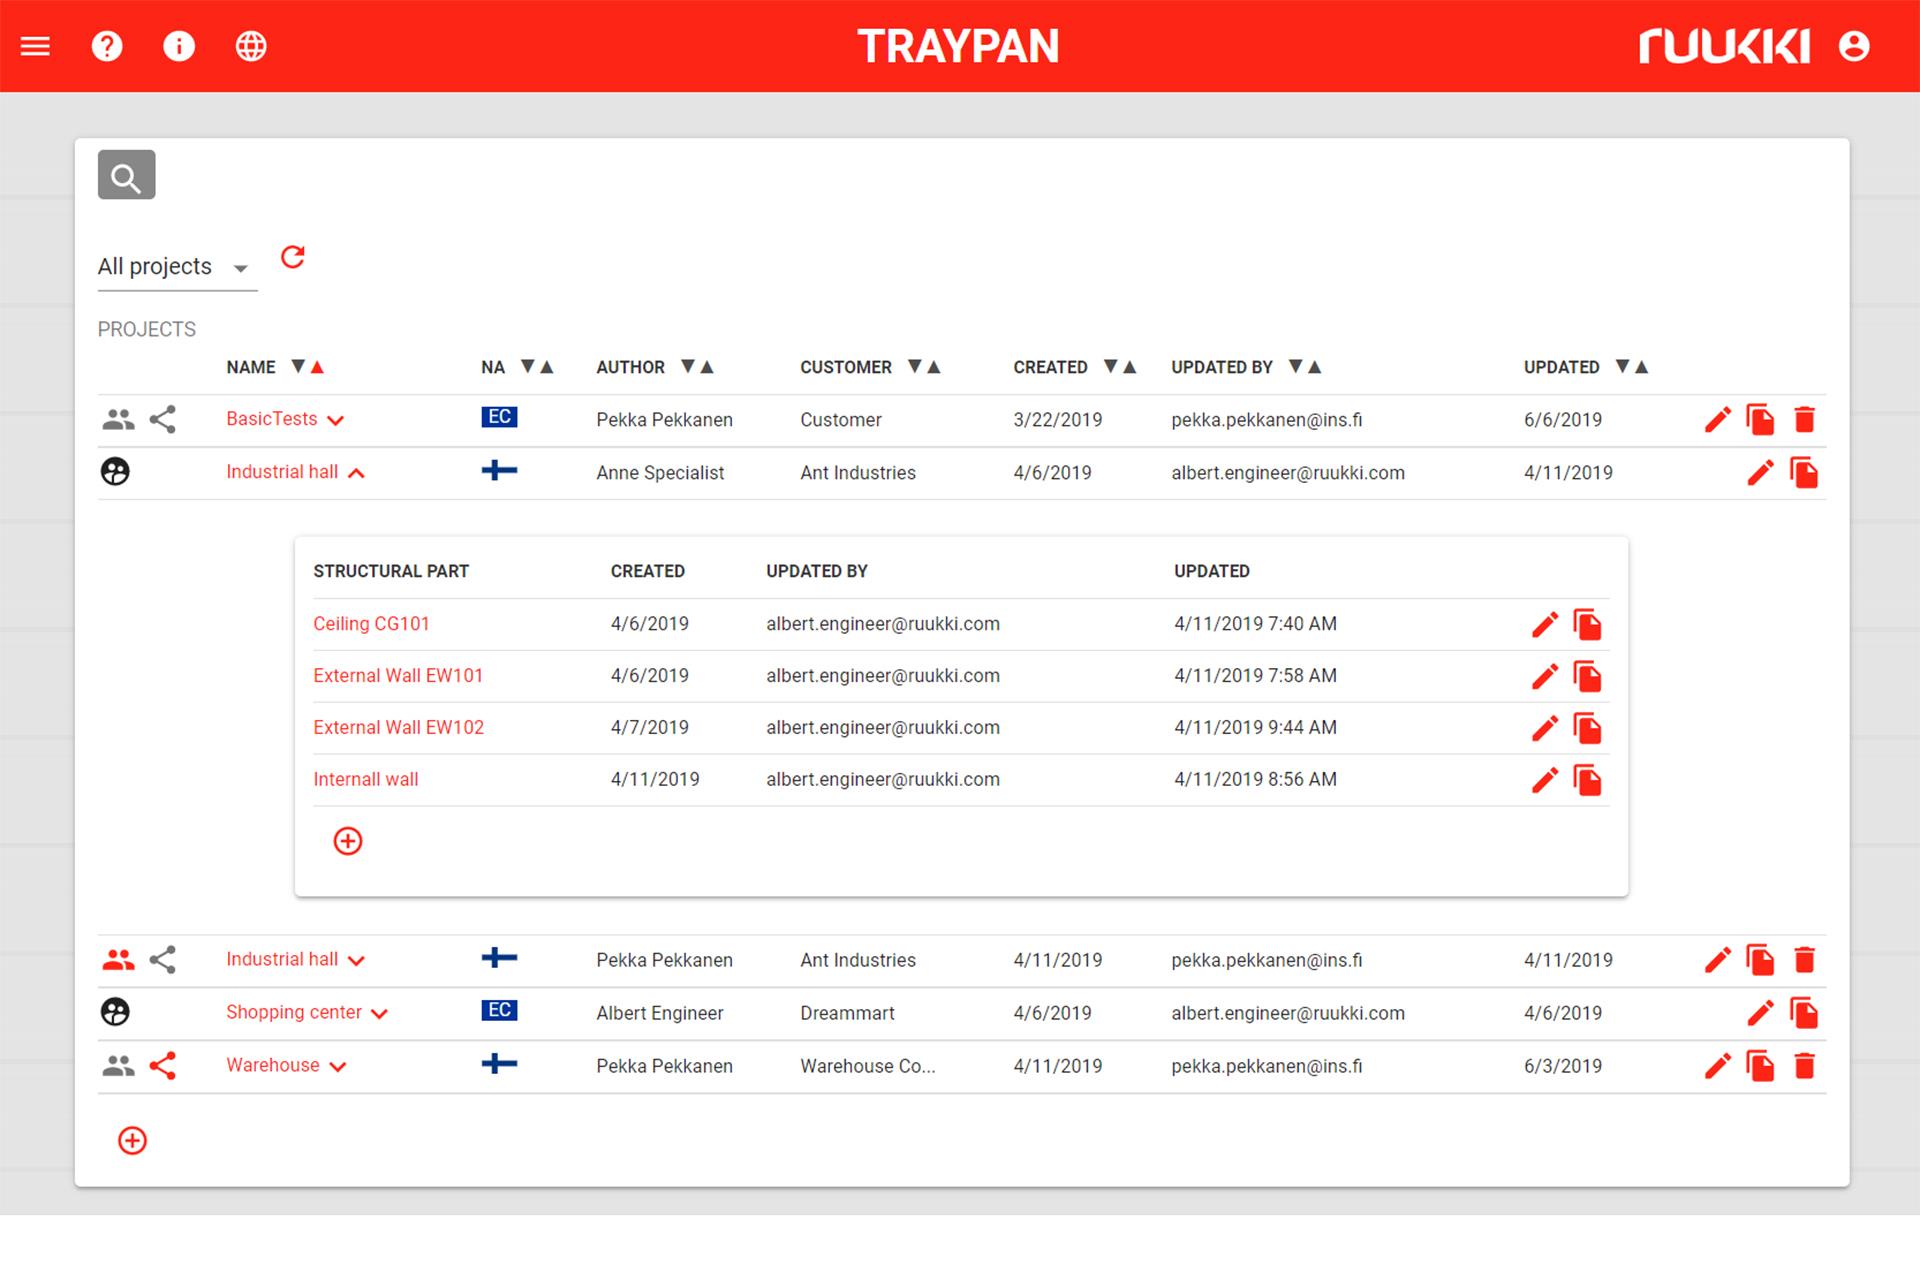
Task: Edit the External Wall EW101 part
Action: [x=1545, y=677]
